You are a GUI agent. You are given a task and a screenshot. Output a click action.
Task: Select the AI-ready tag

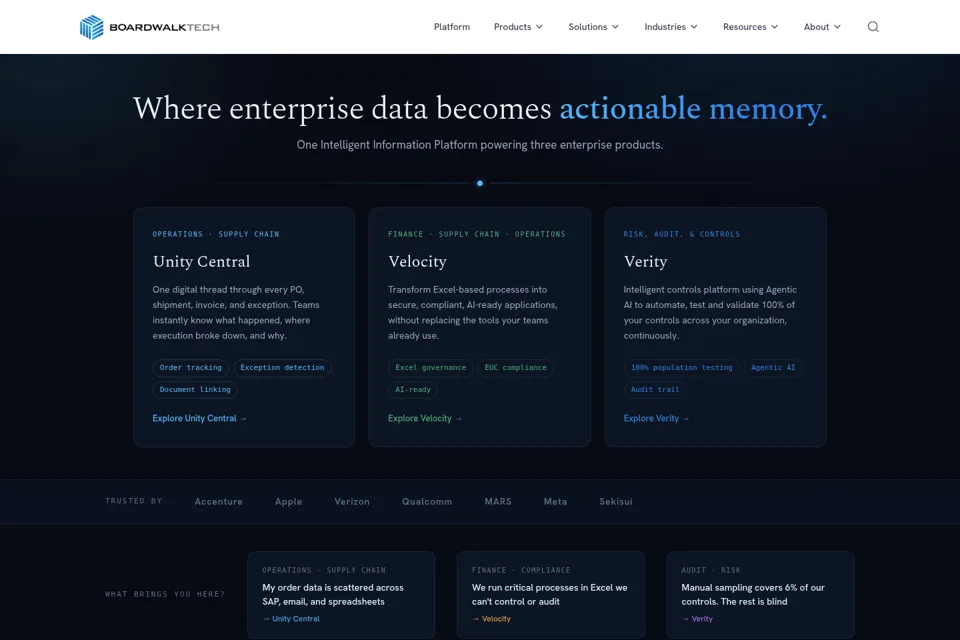(x=413, y=390)
